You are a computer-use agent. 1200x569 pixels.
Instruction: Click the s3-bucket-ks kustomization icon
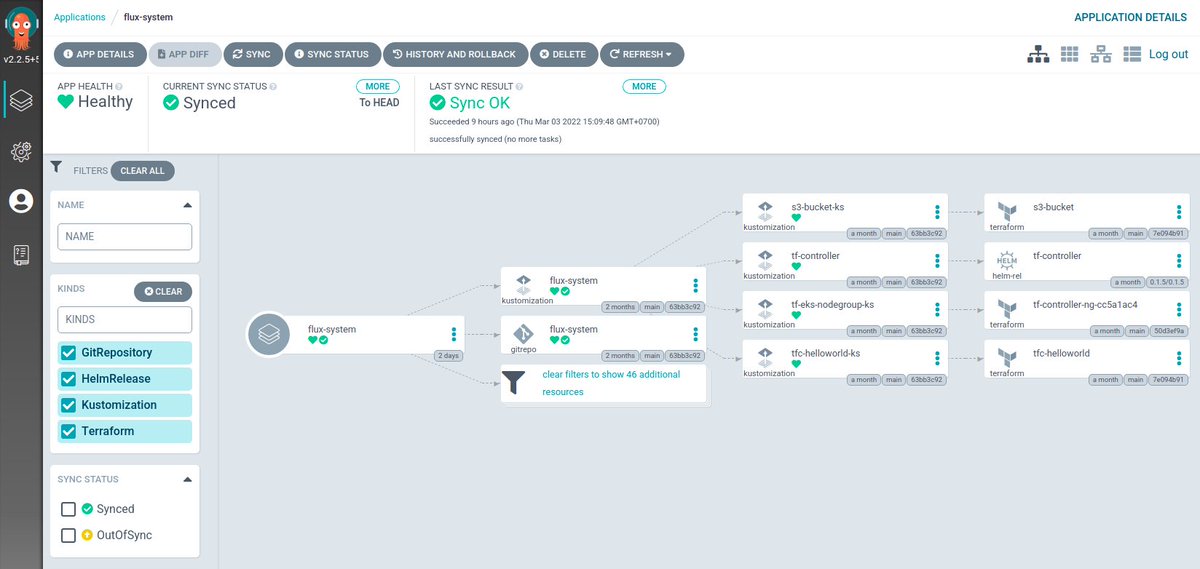pos(764,211)
